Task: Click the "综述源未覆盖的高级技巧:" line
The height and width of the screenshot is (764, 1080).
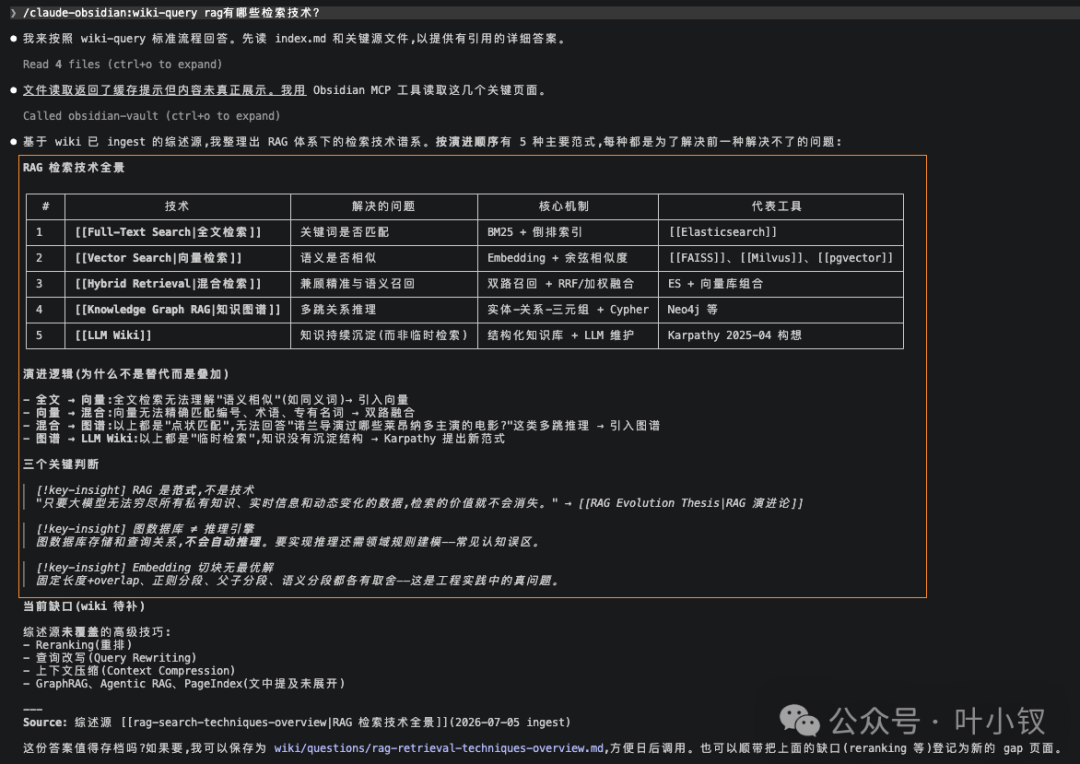Action: tap(96, 632)
